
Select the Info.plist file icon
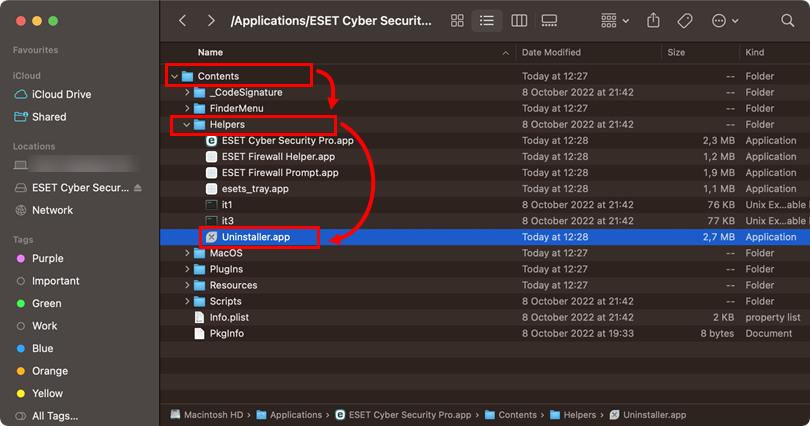pos(199,317)
